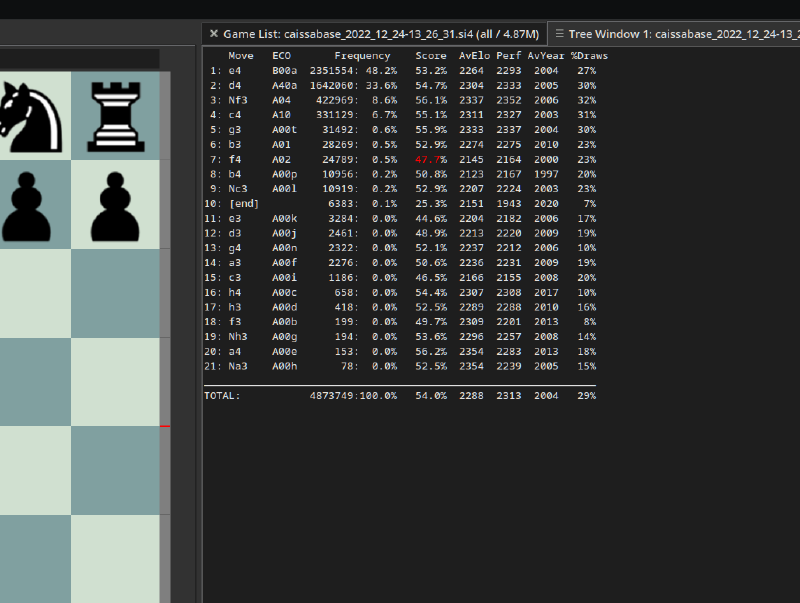Switch to the Tree Window 1 tab
Viewport: 800px width, 603px height.
tap(680, 33)
